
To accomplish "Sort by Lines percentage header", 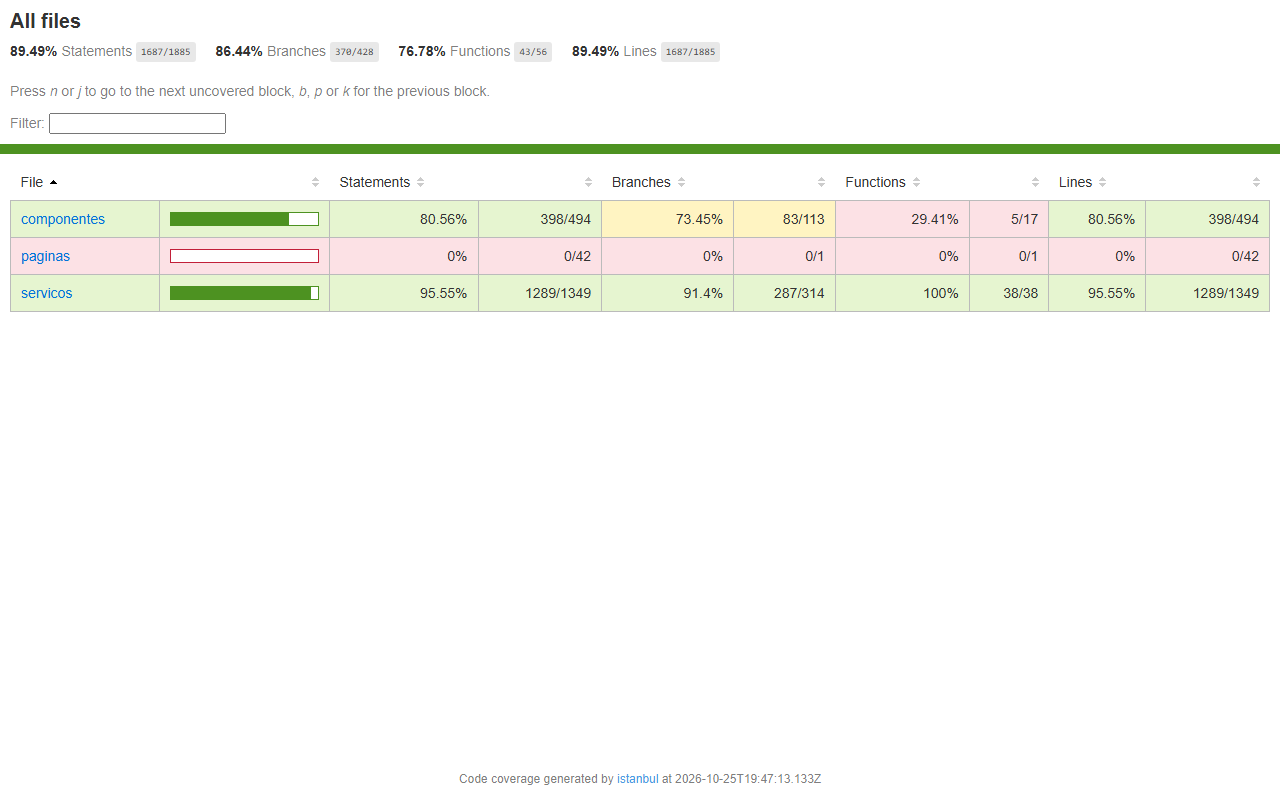I will coord(1083,182).
